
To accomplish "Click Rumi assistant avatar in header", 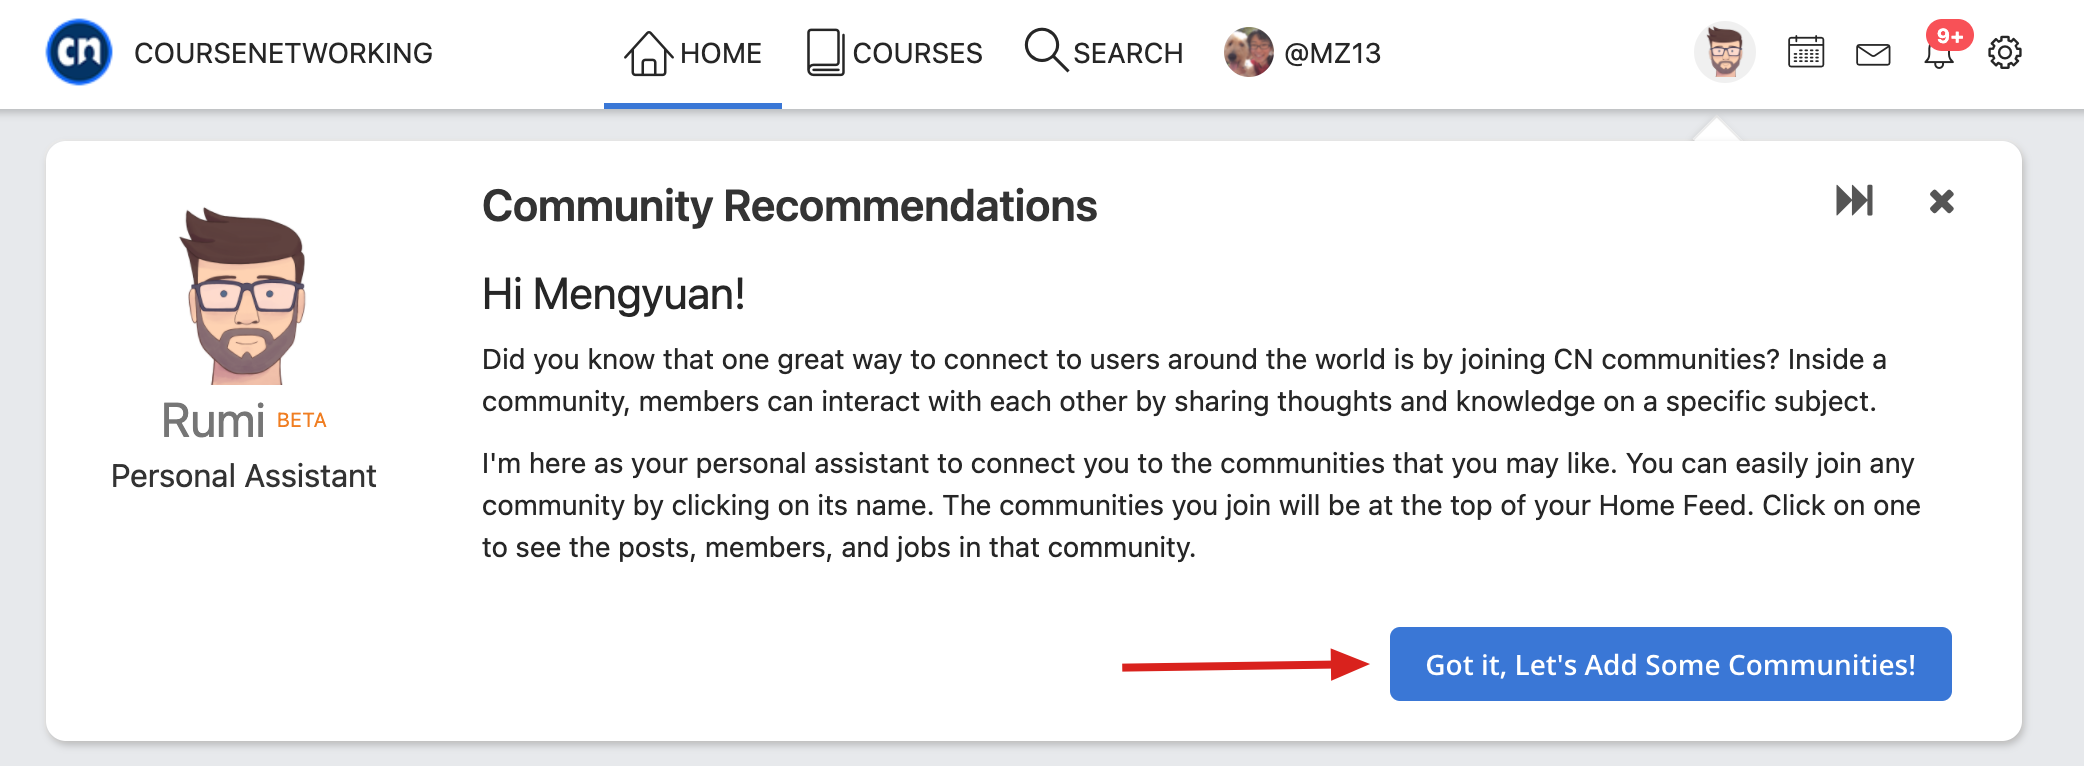I will pyautogui.click(x=1725, y=52).
